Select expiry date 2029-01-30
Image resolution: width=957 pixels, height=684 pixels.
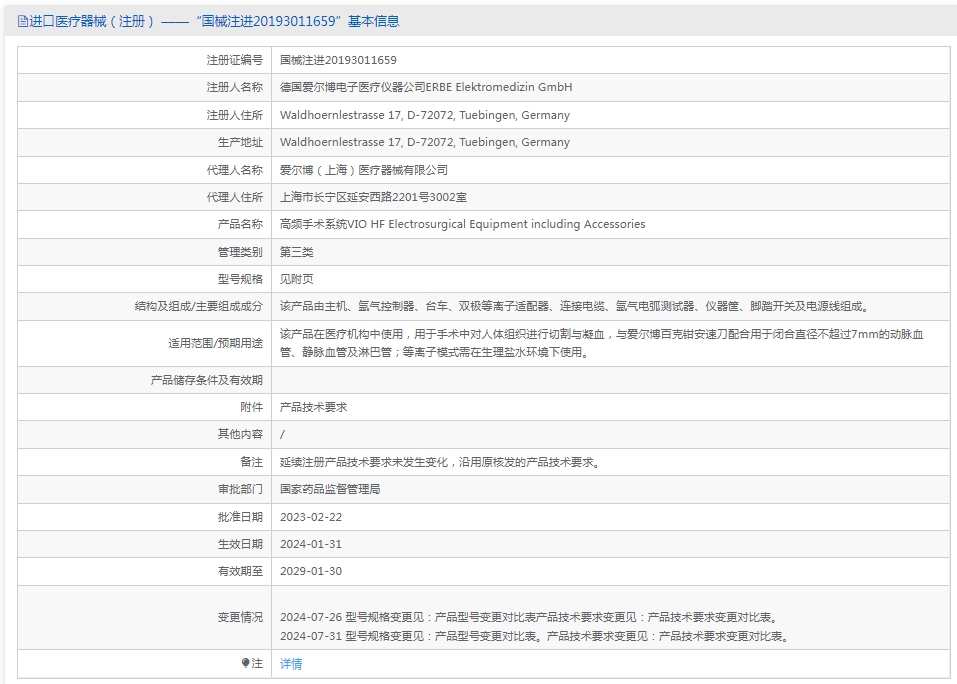(311, 571)
